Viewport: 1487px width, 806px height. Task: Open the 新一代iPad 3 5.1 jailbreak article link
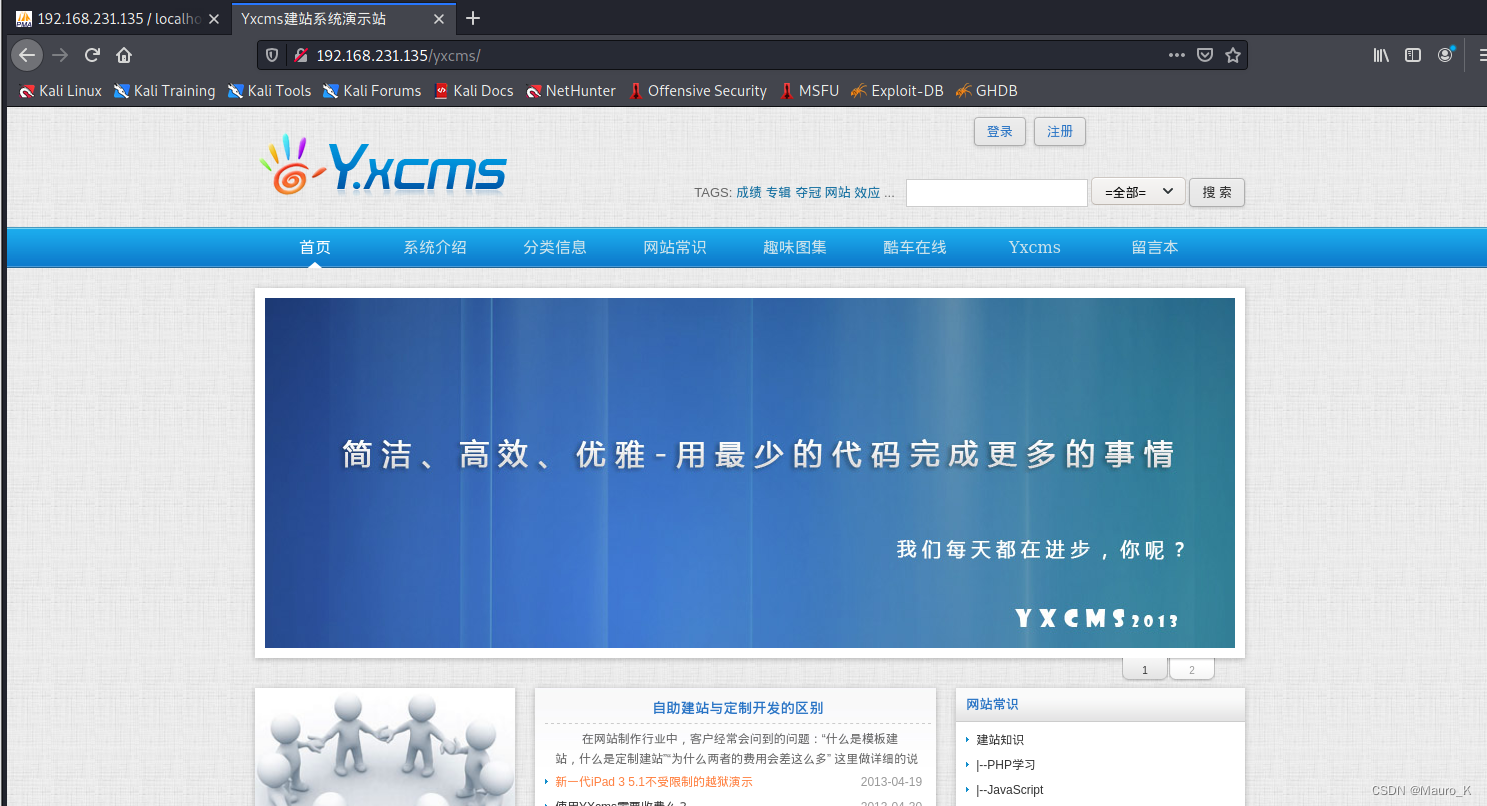coord(651,781)
